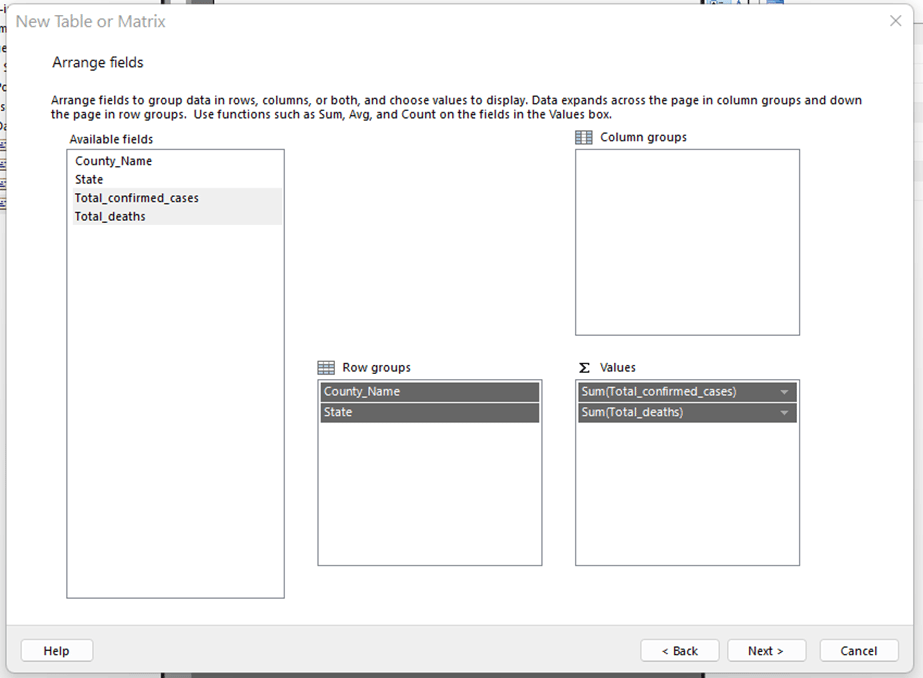The height and width of the screenshot is (678, 923).
Task: Click the Row groups grid icon
Action: [x=326, y=367]
